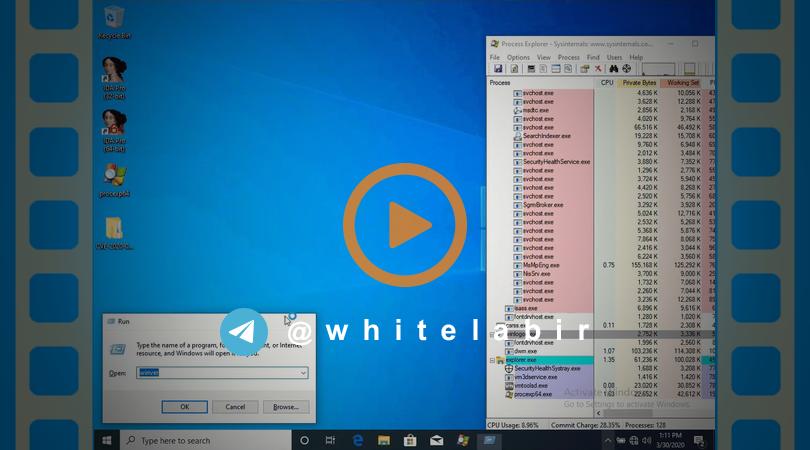
Task: Click the taskbar search box
Action: click(x=206, y=440)
